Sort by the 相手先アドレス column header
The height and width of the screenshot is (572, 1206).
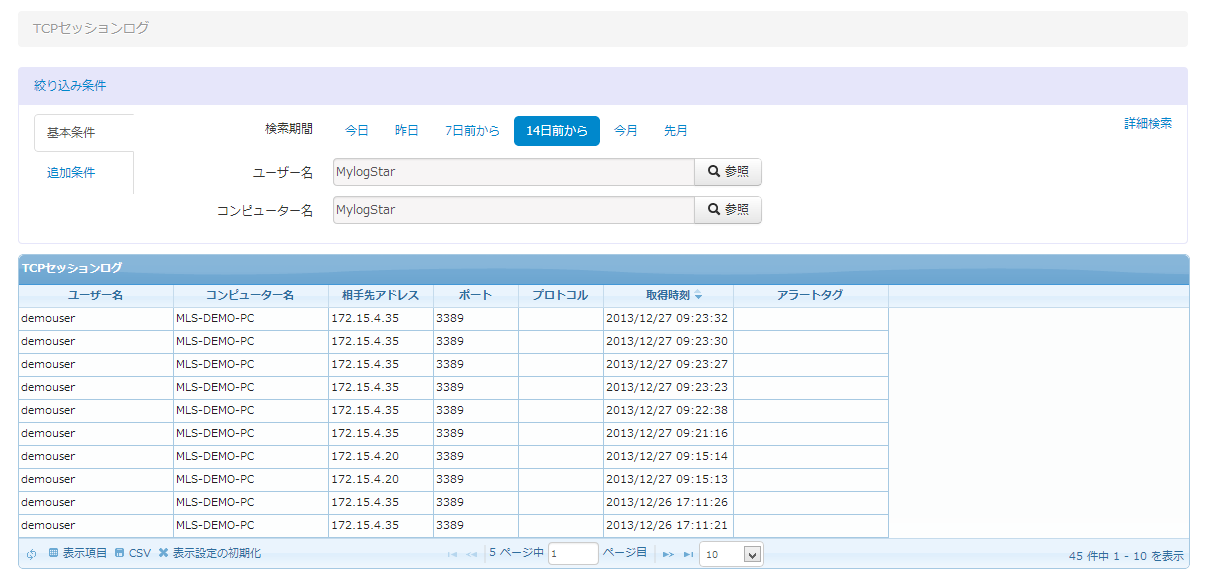(381, 296)
